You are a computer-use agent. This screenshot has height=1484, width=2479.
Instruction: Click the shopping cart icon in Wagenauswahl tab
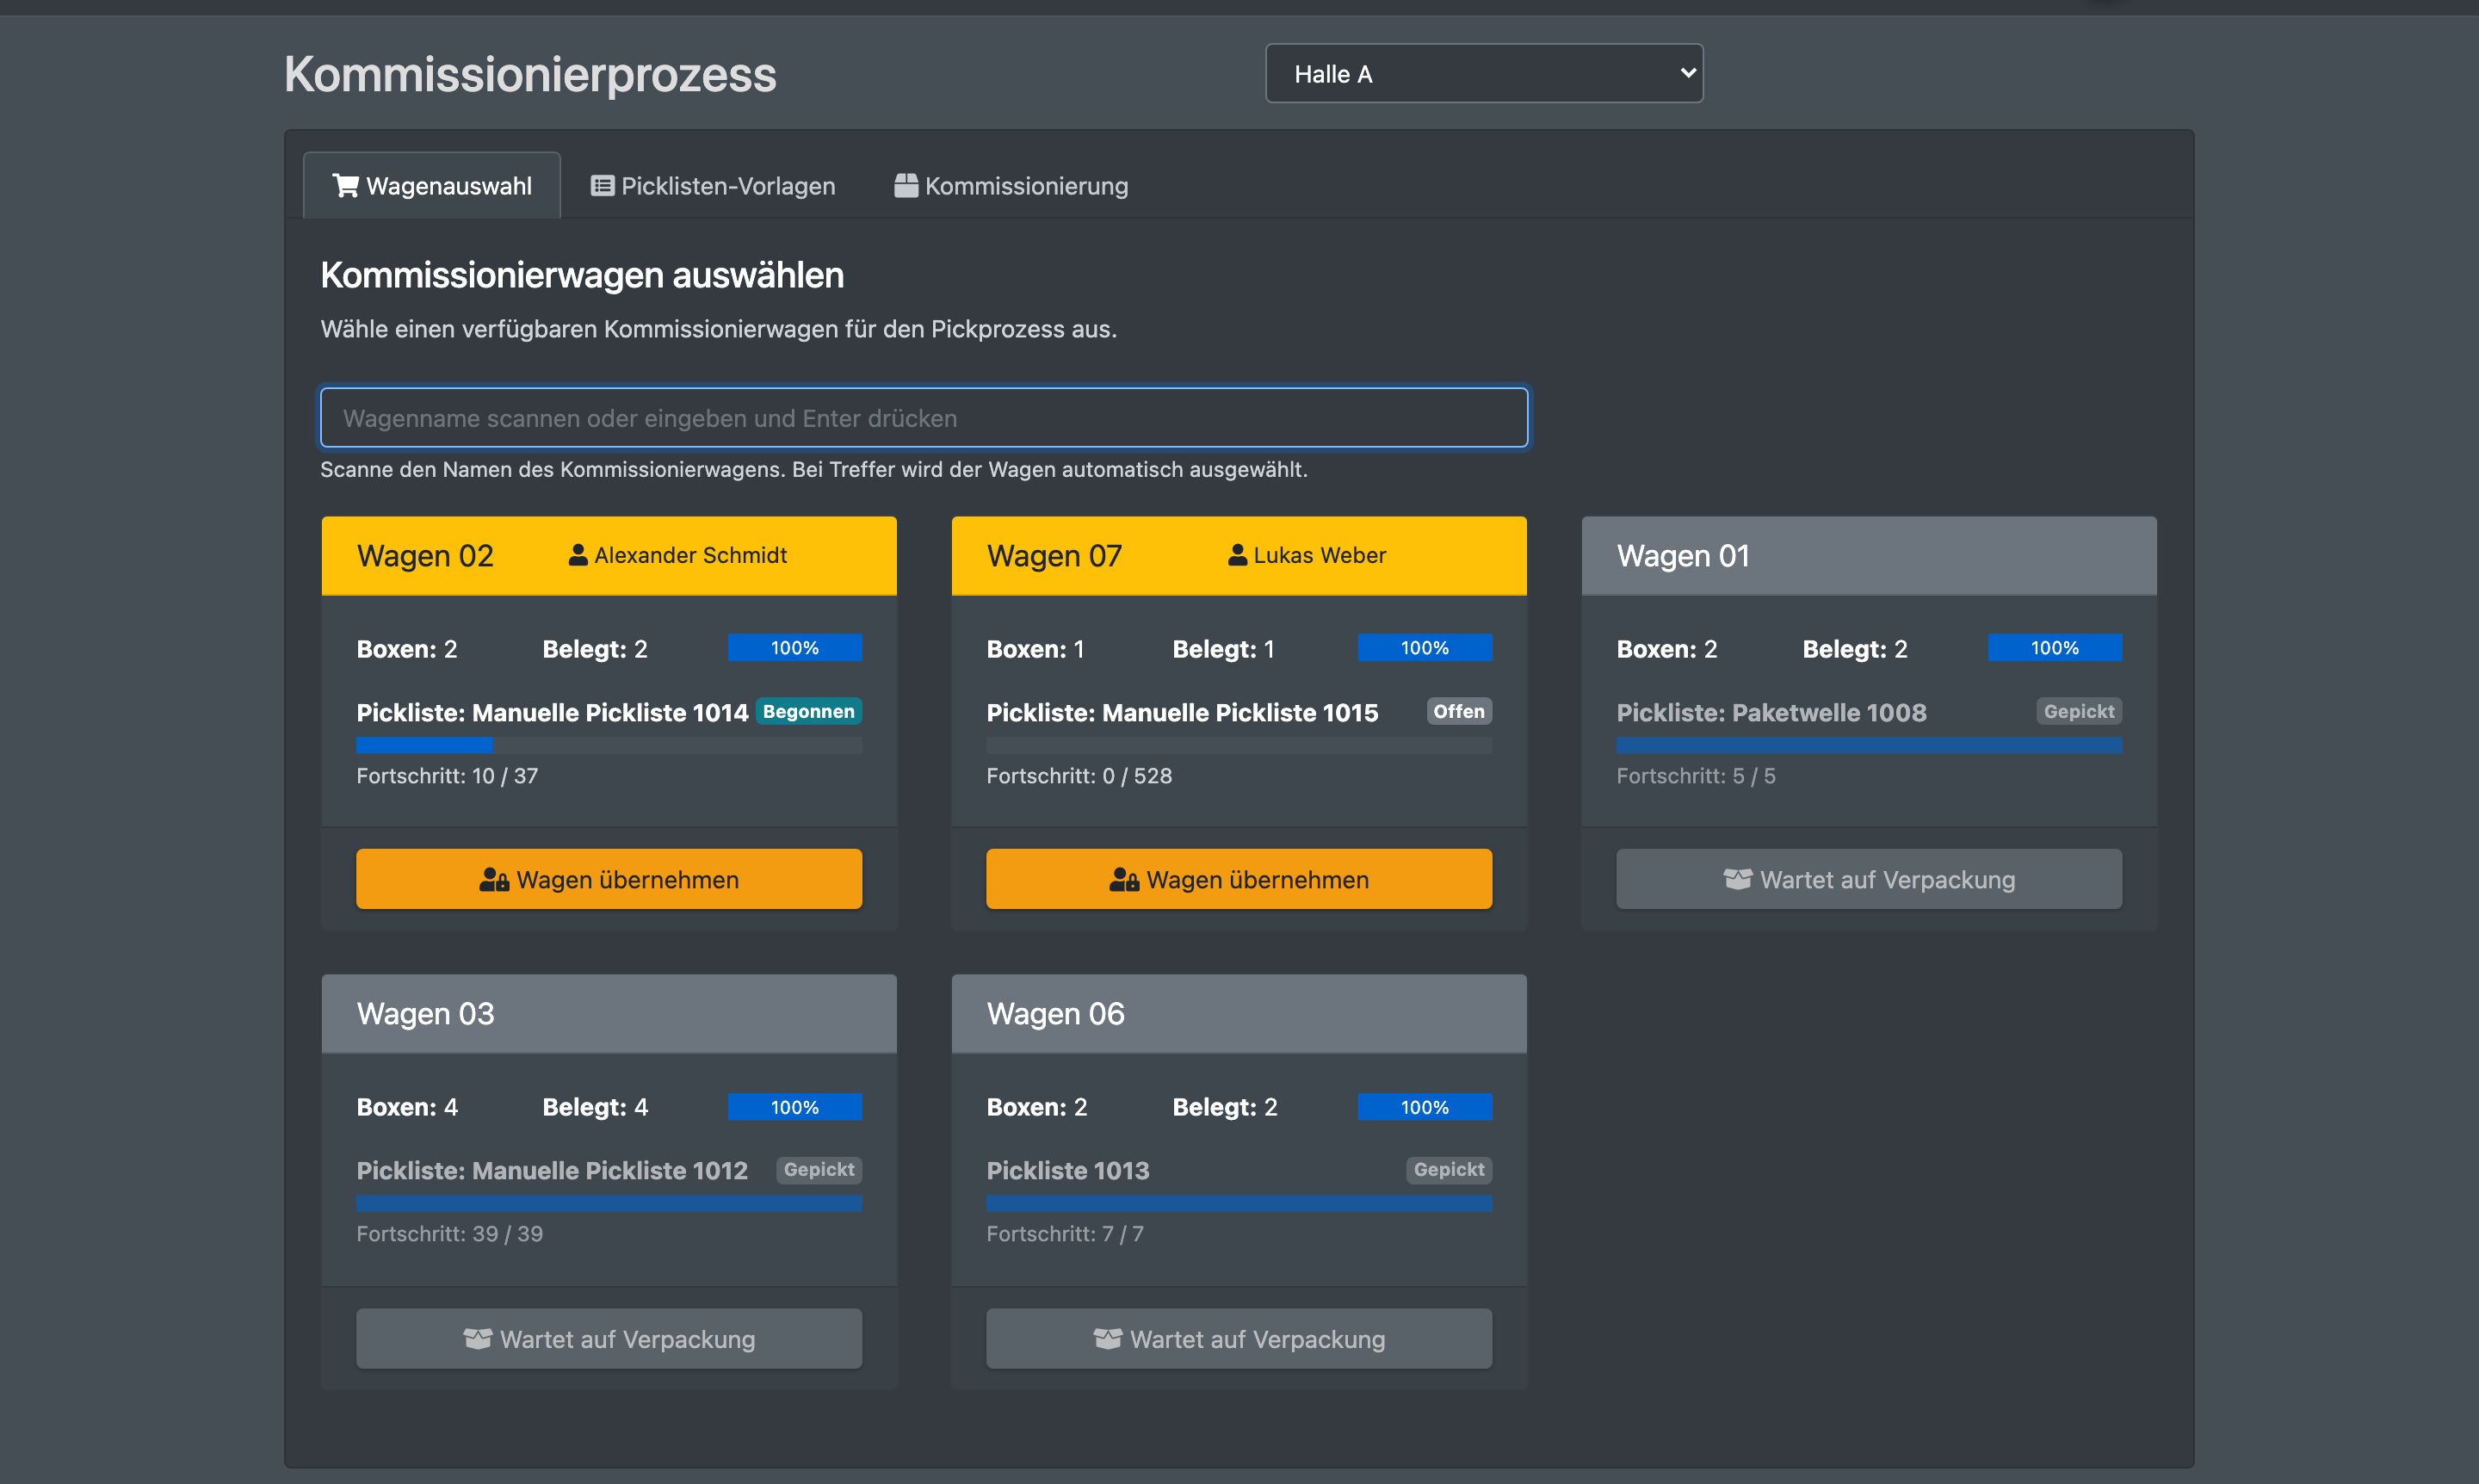tap(346, 185)
